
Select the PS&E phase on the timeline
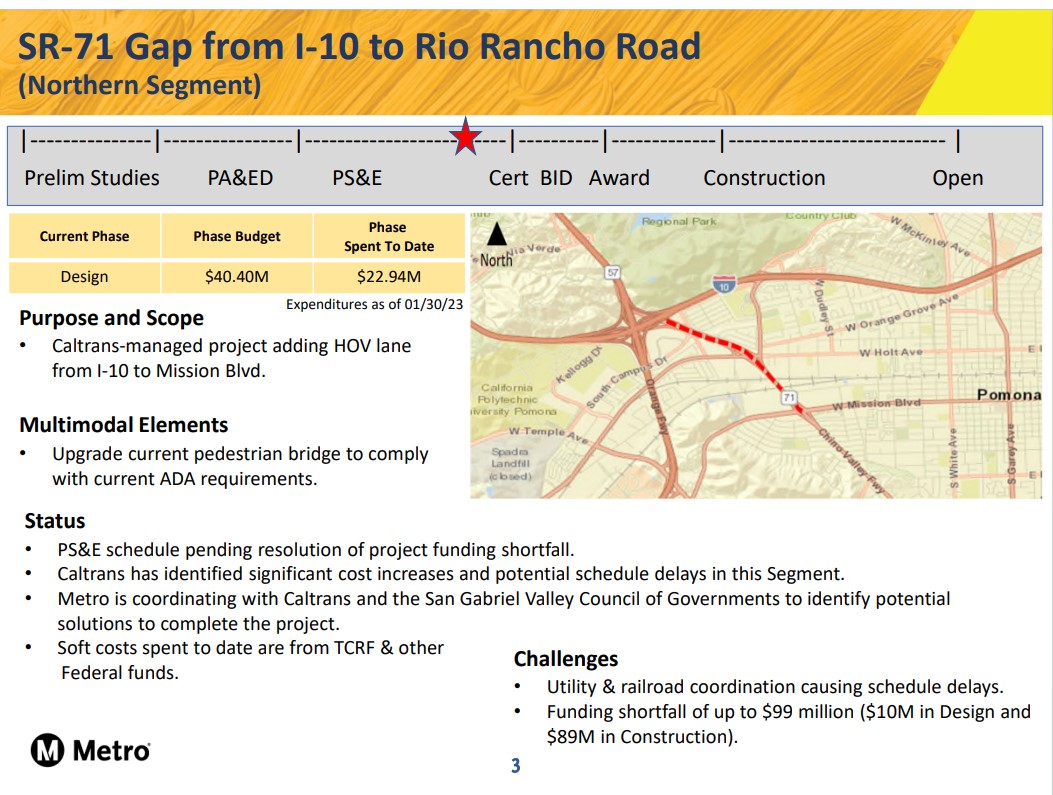click(360, 178)
